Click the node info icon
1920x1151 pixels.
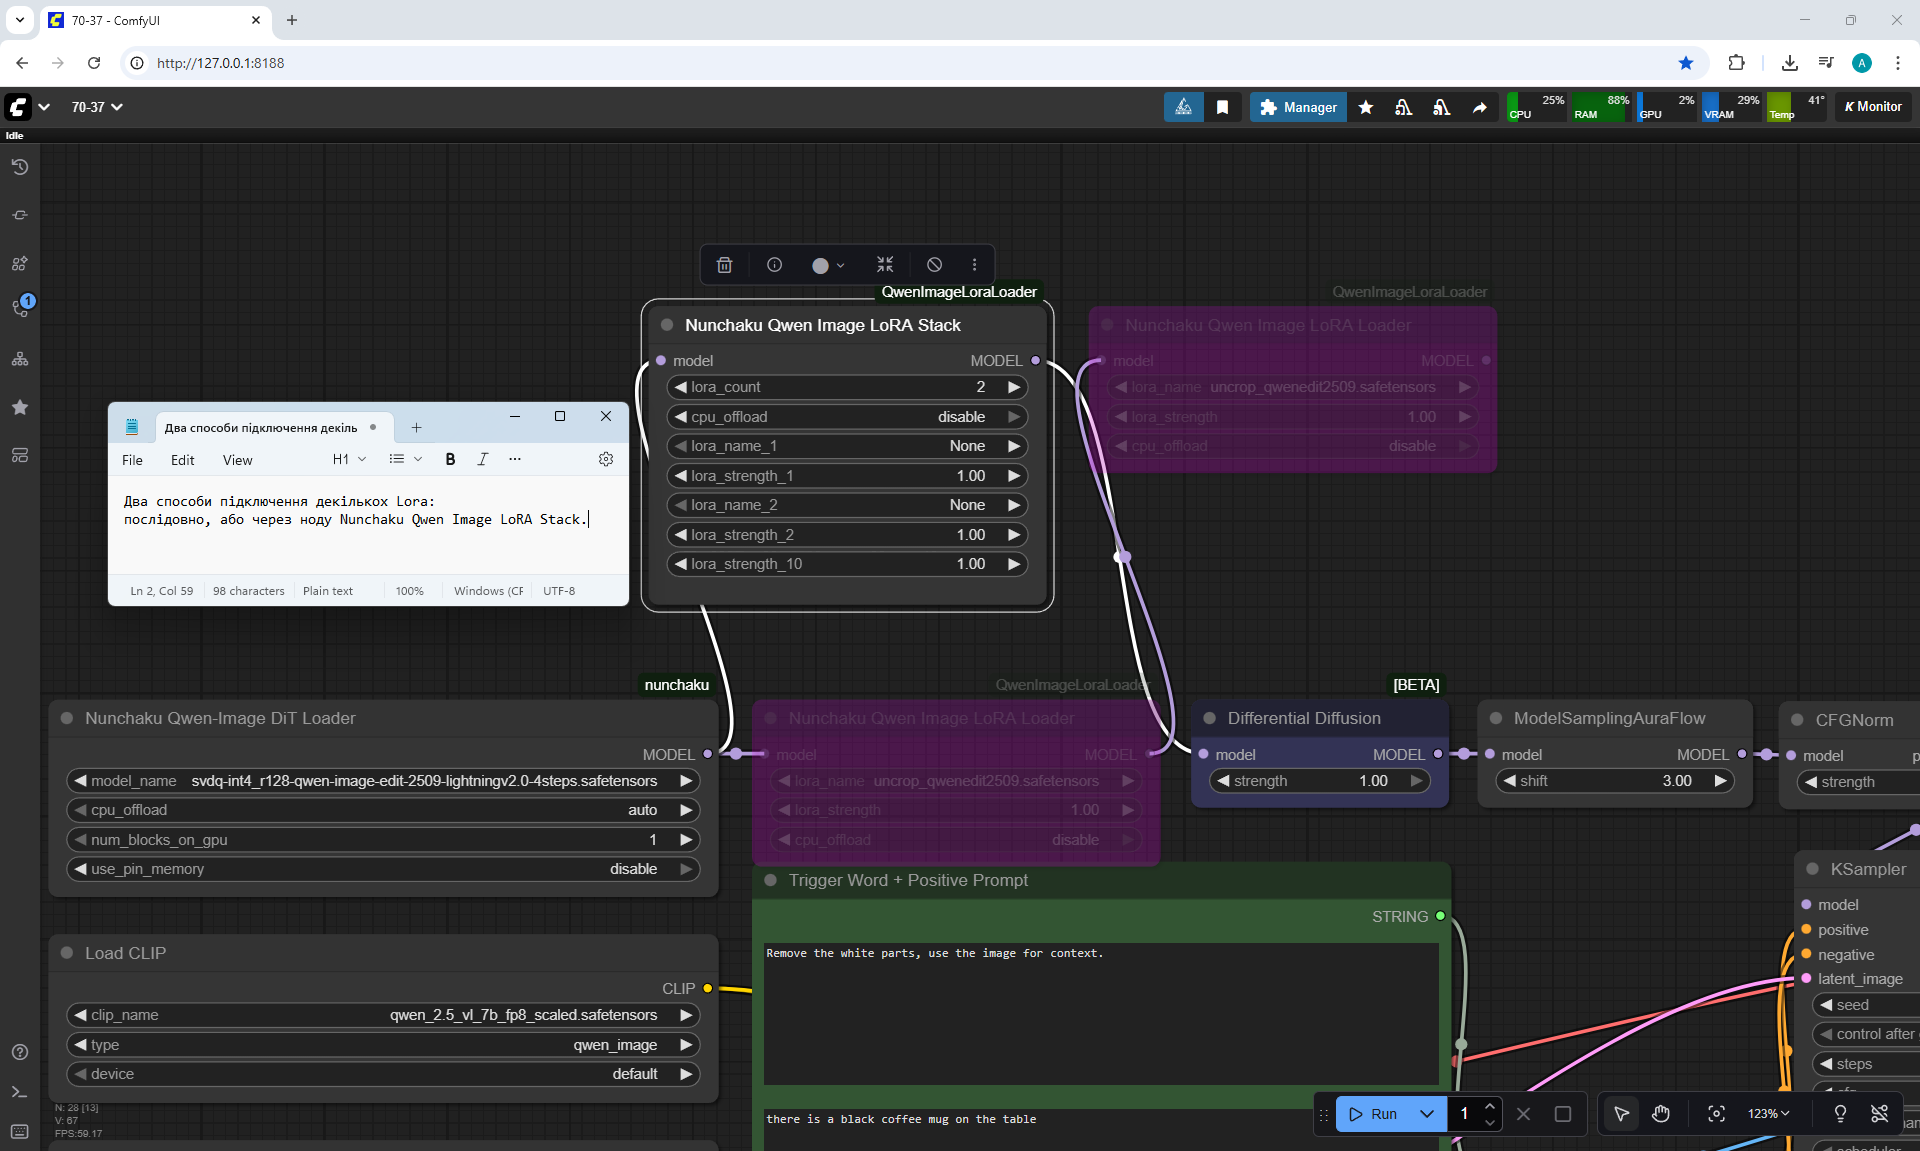click(x=774, y=265)
